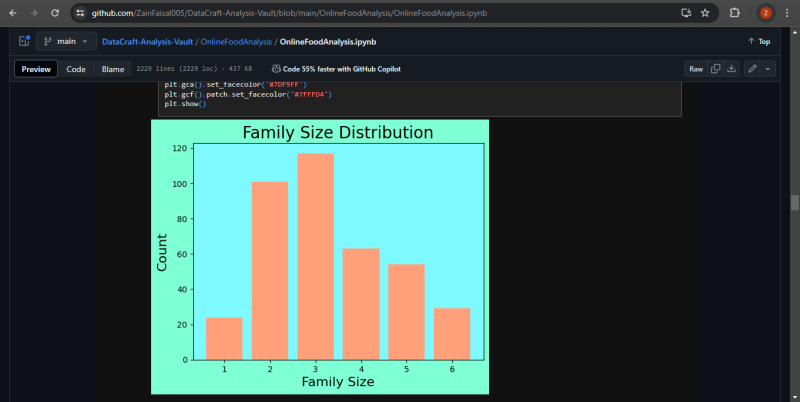Select the Preview tab

(x=36, y=69)
